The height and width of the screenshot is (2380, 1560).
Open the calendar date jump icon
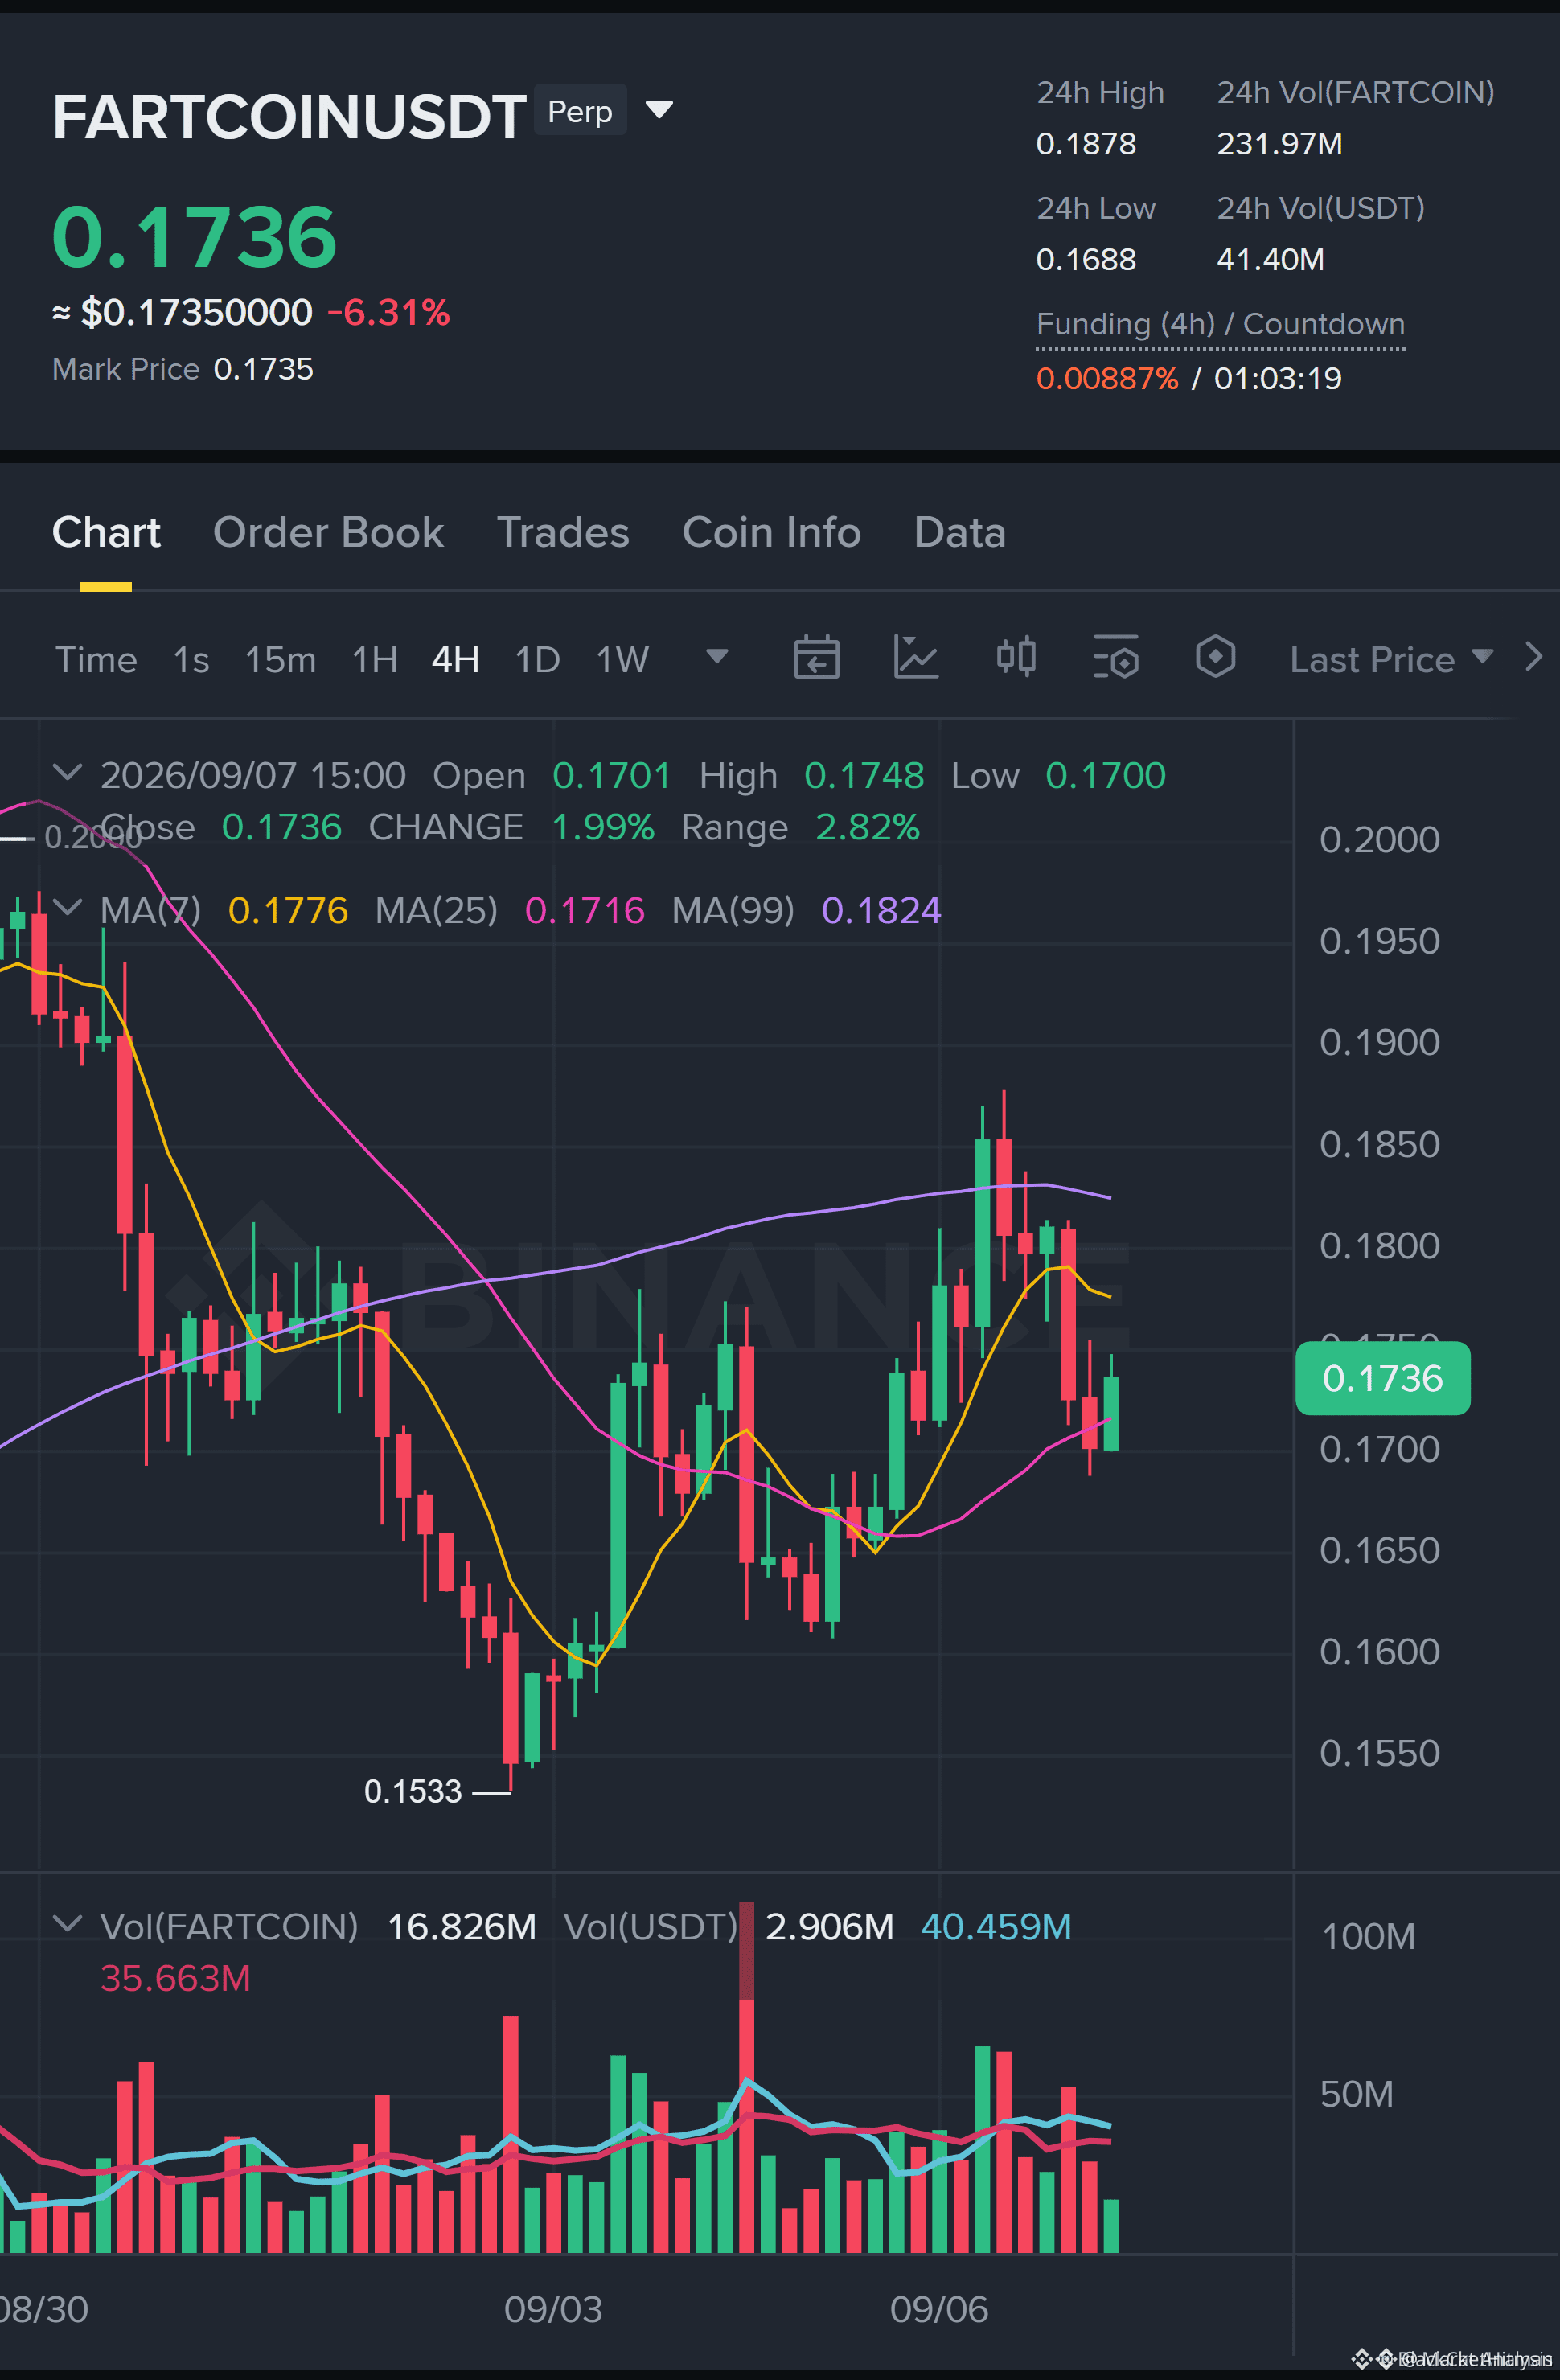point(816,657)
